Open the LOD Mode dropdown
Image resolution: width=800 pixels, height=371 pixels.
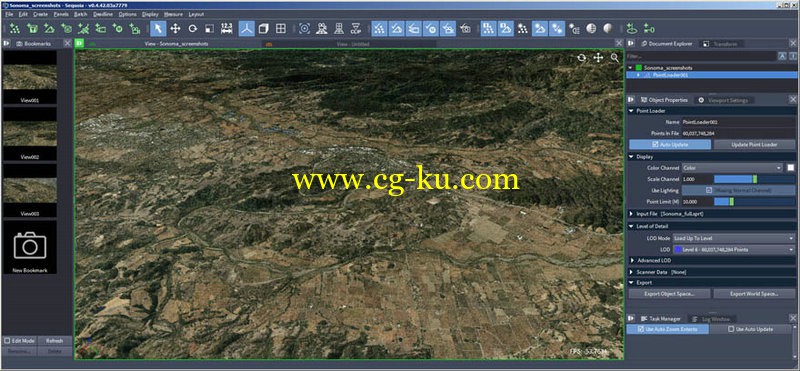(733, 238)
